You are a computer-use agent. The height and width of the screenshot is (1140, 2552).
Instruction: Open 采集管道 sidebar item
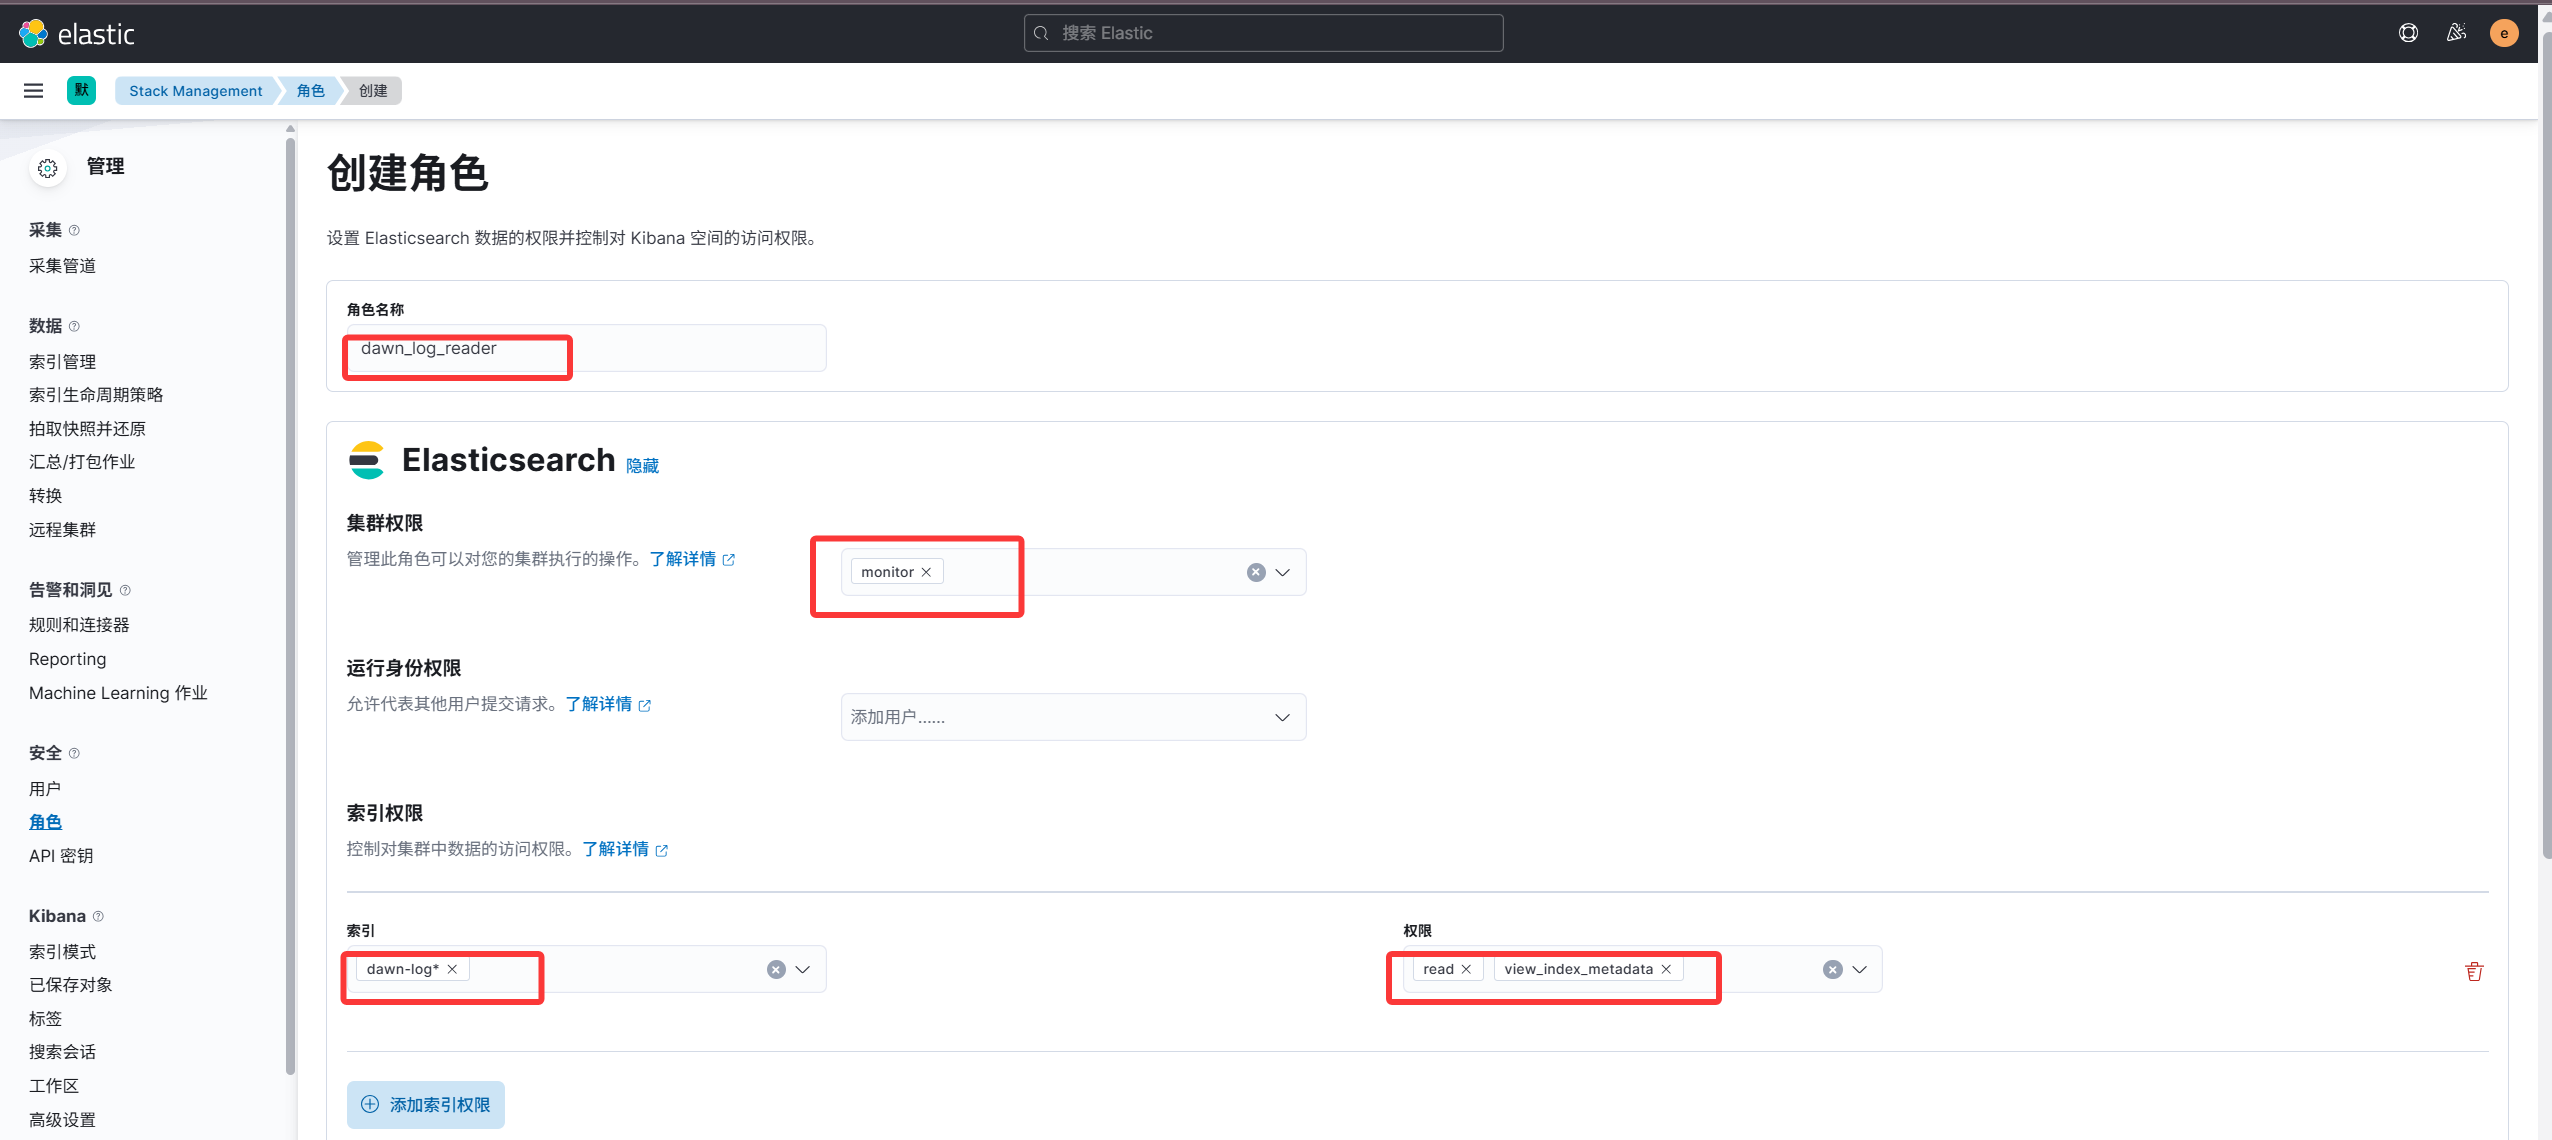tap(62, 265)
